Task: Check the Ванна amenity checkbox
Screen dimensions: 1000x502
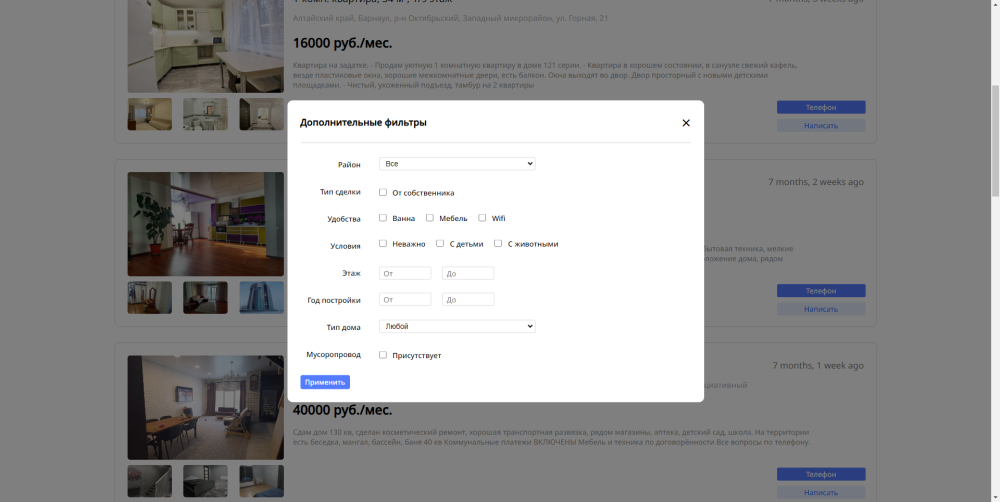Action: click(x=383, y=218)
